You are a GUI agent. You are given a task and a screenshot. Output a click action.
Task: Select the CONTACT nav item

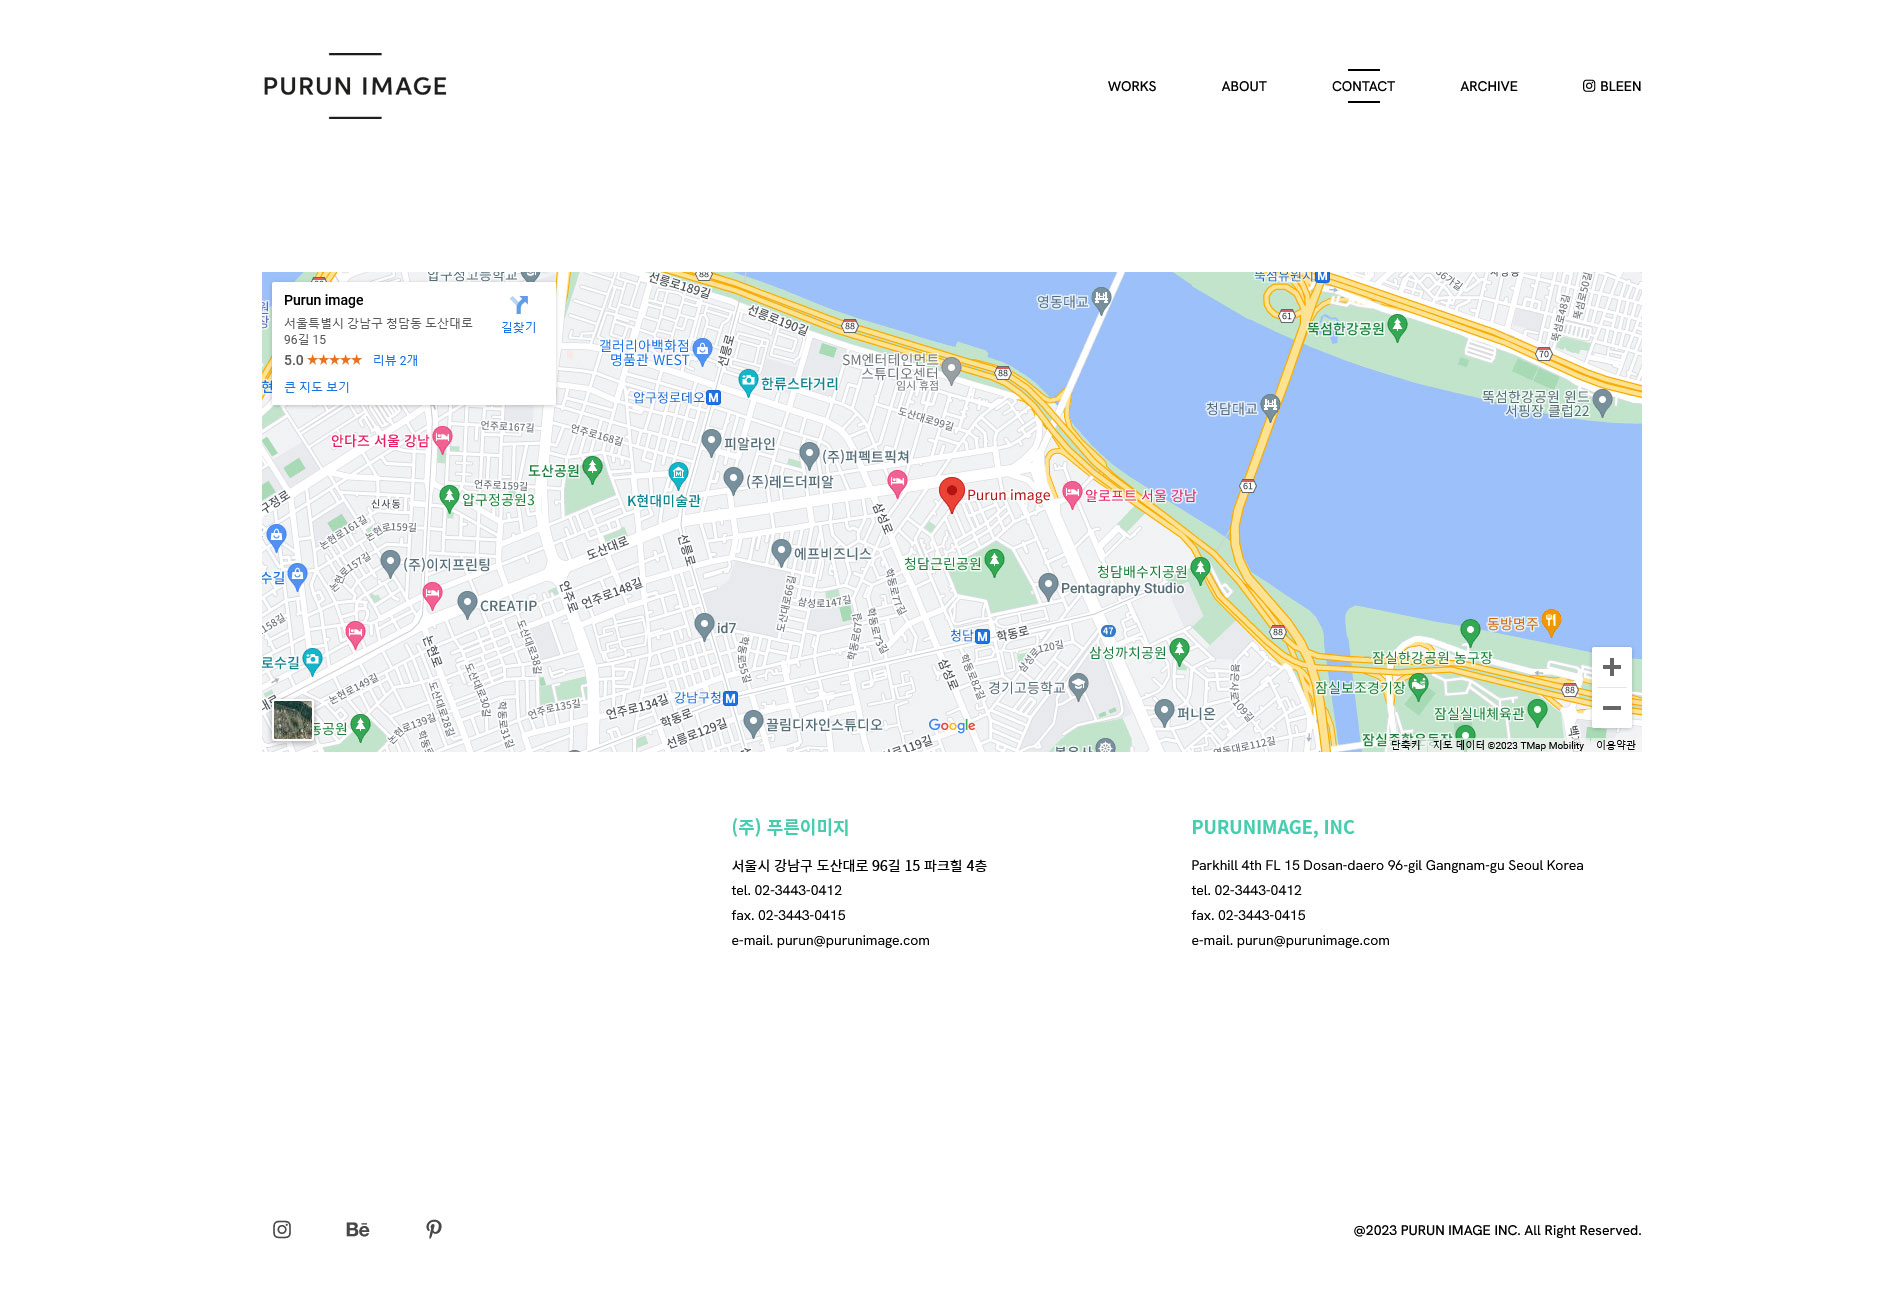point(1363,86)
